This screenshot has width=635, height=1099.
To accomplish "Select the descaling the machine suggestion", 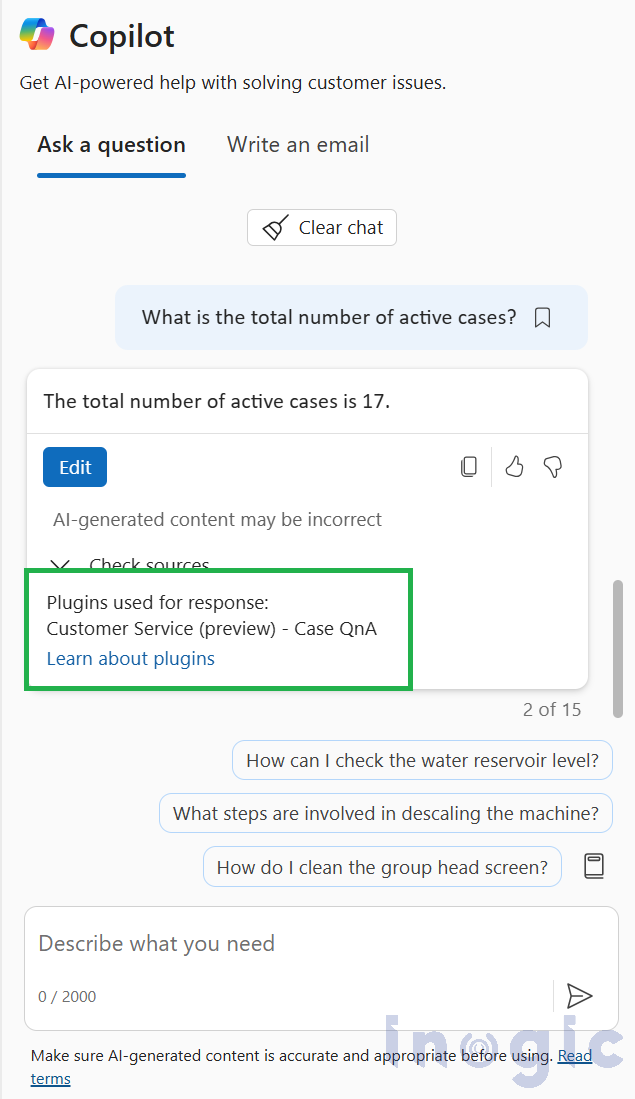I will coord(385,813).
